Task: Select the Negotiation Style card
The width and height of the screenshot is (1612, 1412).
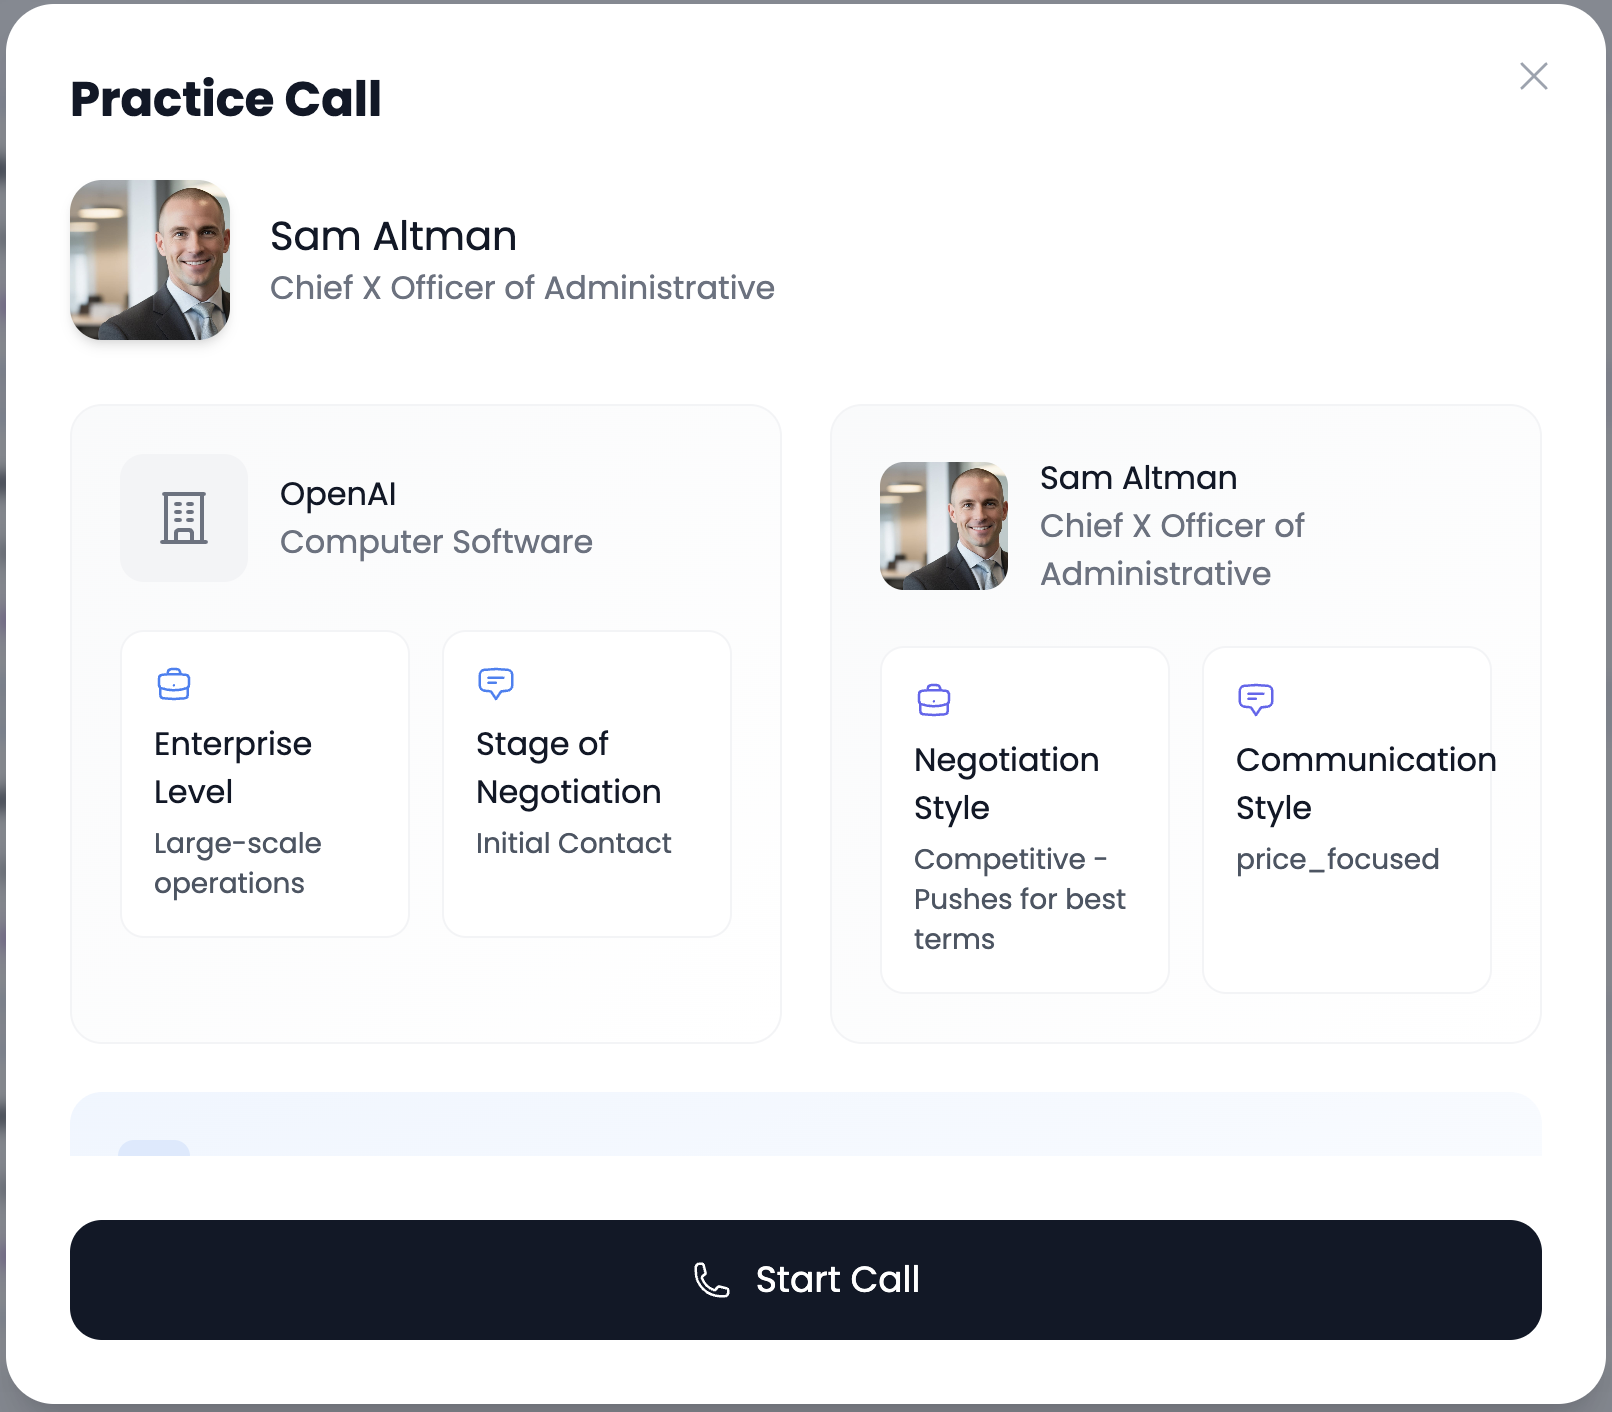Action: coord(1025,820)
